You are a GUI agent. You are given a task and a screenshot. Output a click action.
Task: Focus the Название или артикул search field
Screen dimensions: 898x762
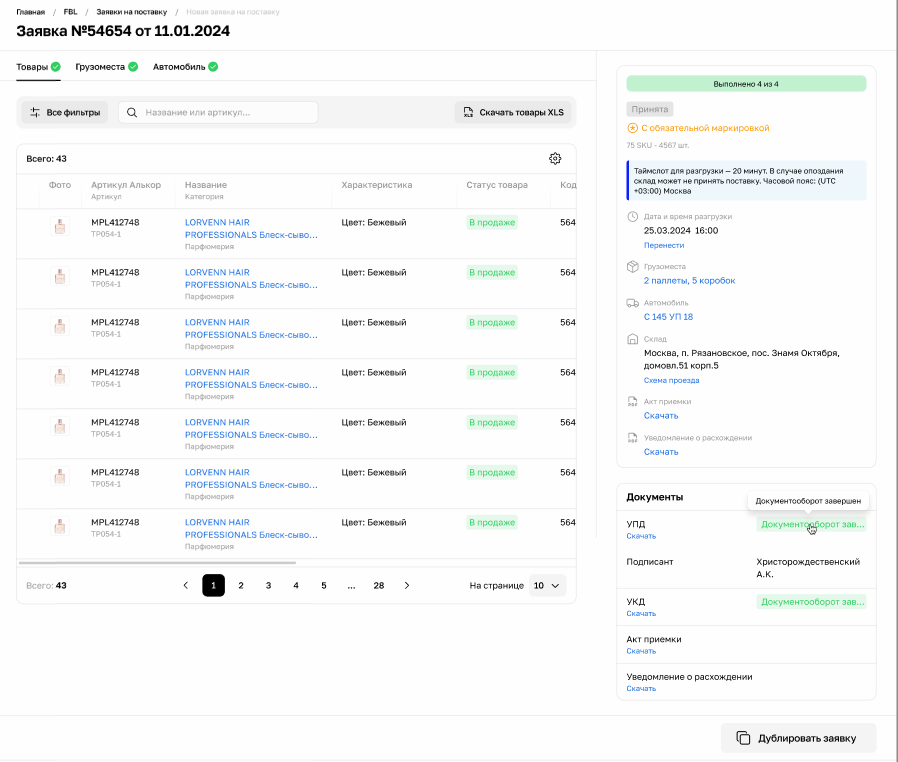pyautogui.click(x=218, y=112)
